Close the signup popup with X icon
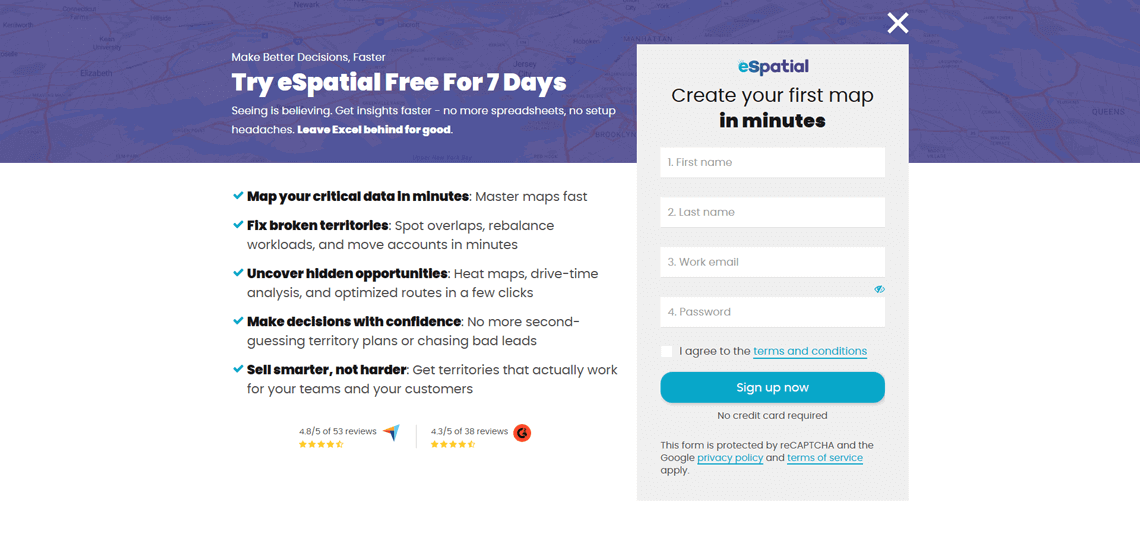Image resolution: width=1140 pixels, height=542 pixels. click(897, 23)
